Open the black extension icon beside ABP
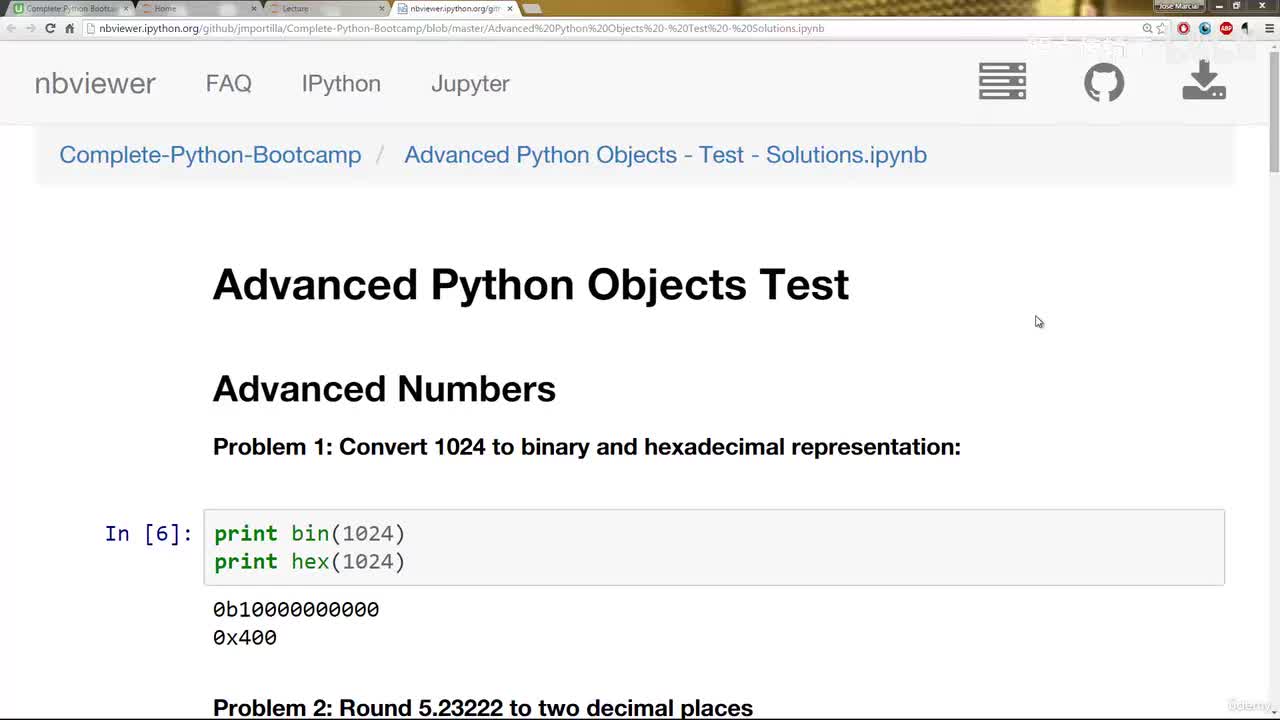This screenshot has height=720, width=1280. [x=1246, y=28]
